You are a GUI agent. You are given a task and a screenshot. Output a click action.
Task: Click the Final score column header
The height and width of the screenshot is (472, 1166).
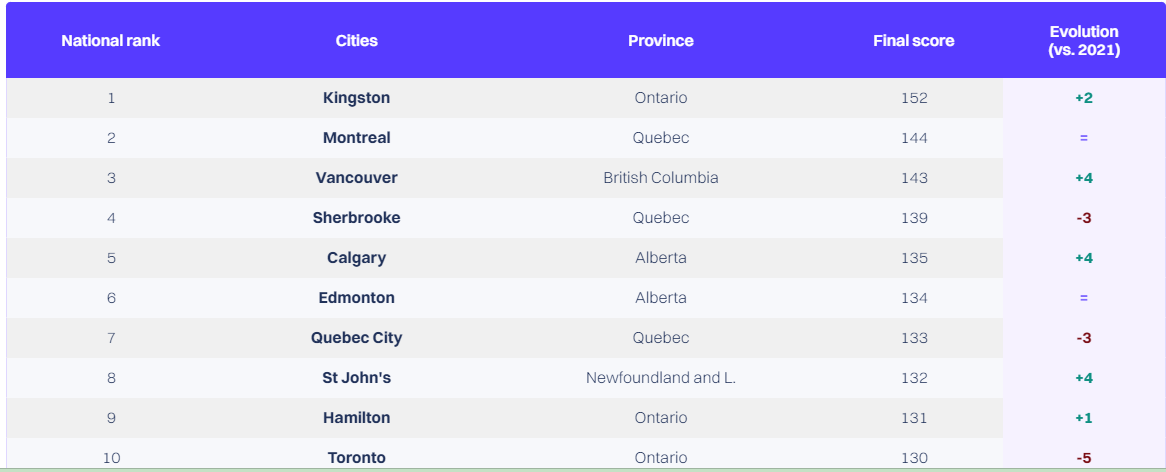(x=914, y=41)
